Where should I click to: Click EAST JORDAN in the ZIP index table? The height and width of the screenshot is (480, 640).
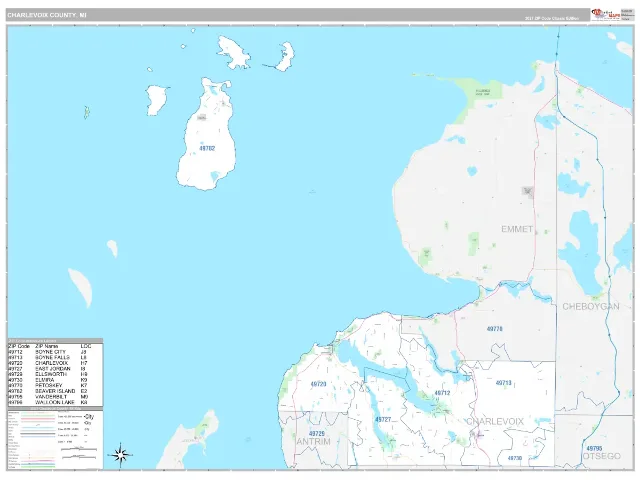click(53, 369)
